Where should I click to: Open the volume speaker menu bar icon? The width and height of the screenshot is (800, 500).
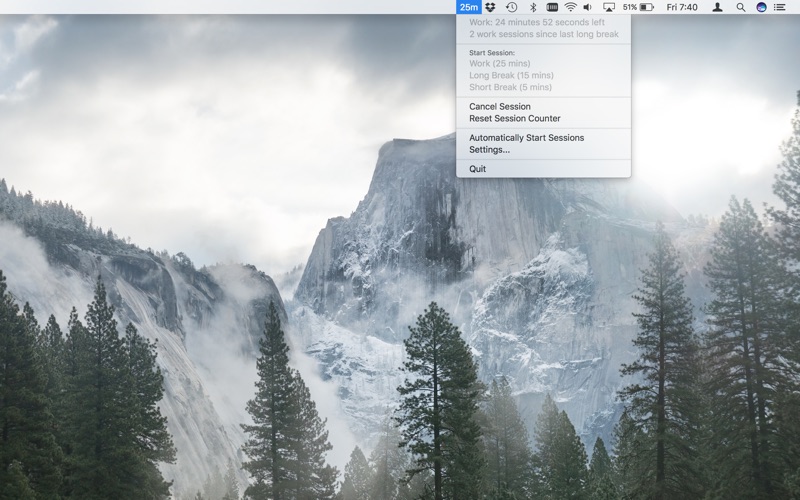coord(588,7)
